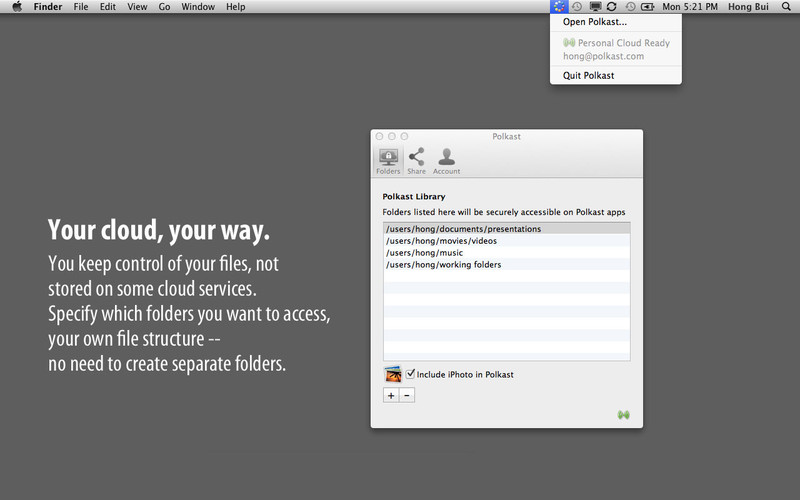Click the Hong Bui user name
Screen dimensions: 800x500
748,7
